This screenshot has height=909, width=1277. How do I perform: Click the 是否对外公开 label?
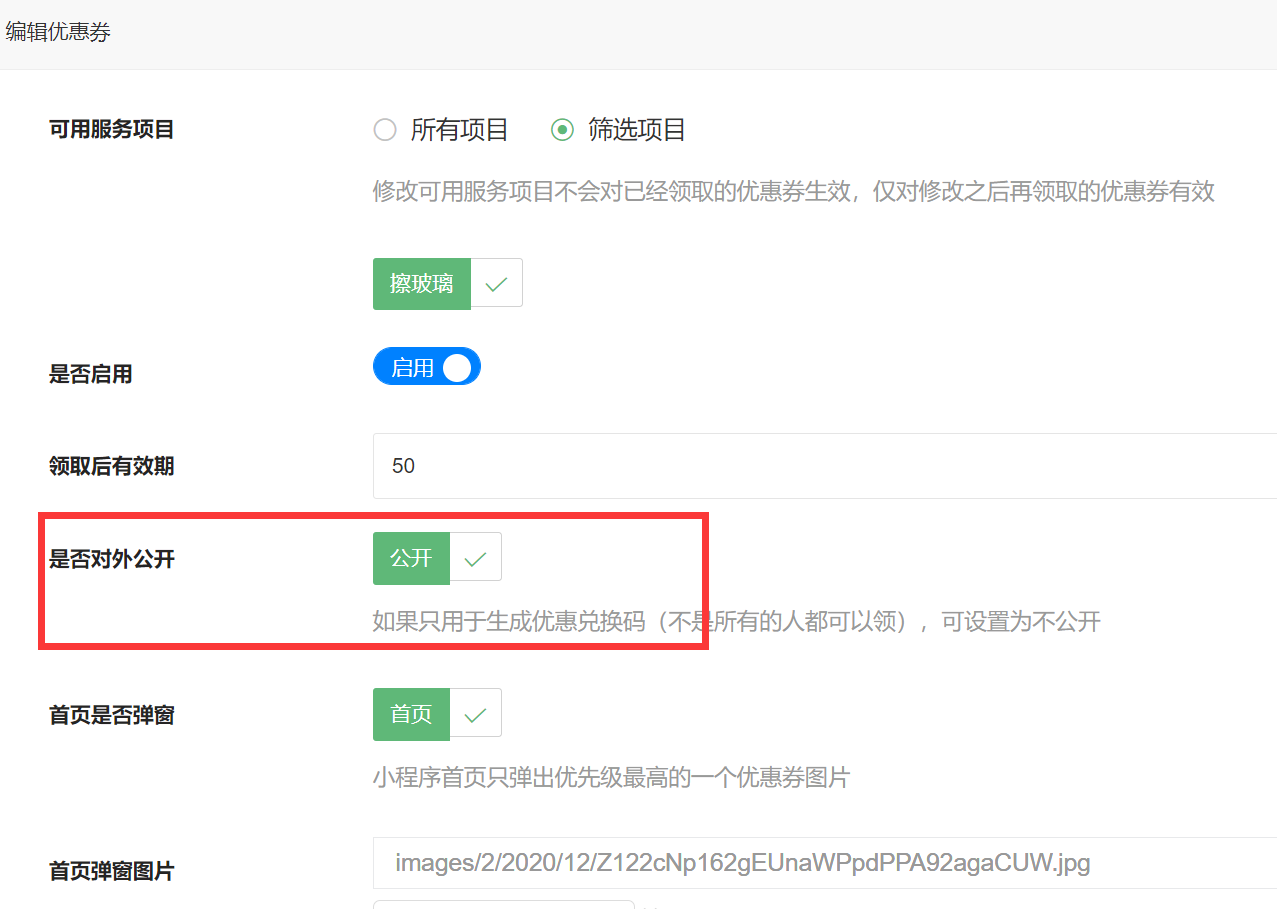(x=112, y=559)
